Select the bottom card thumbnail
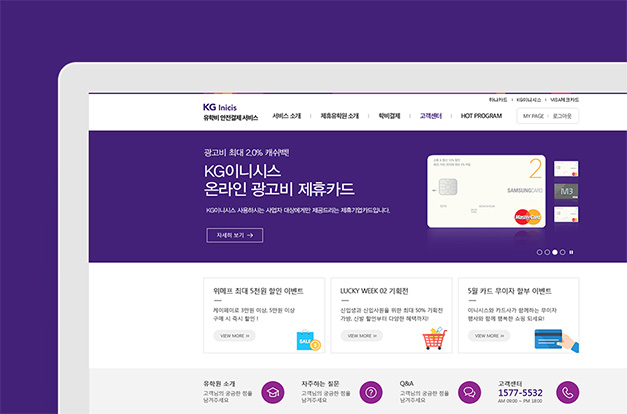The image size is (627, 414). [x=566, y=214]
